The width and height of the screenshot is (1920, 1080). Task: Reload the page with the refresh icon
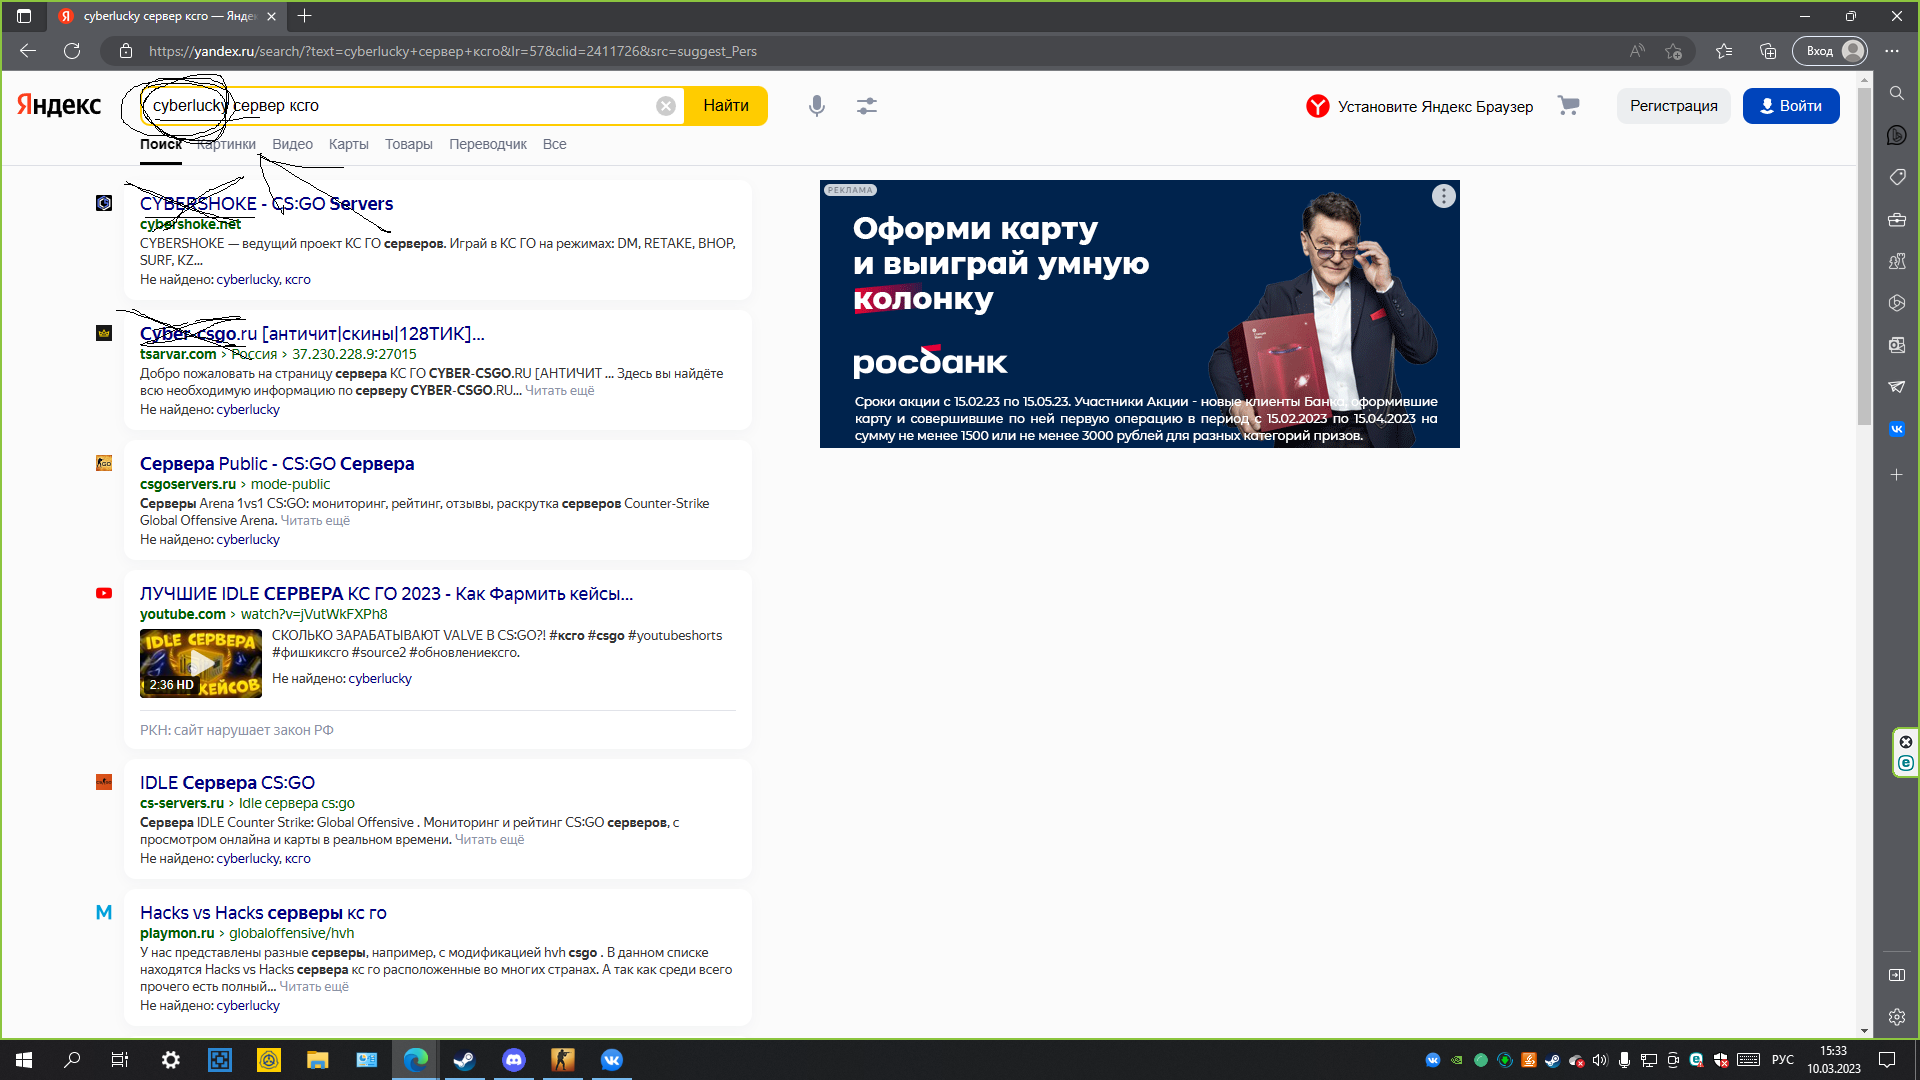[x=72, y=51]
